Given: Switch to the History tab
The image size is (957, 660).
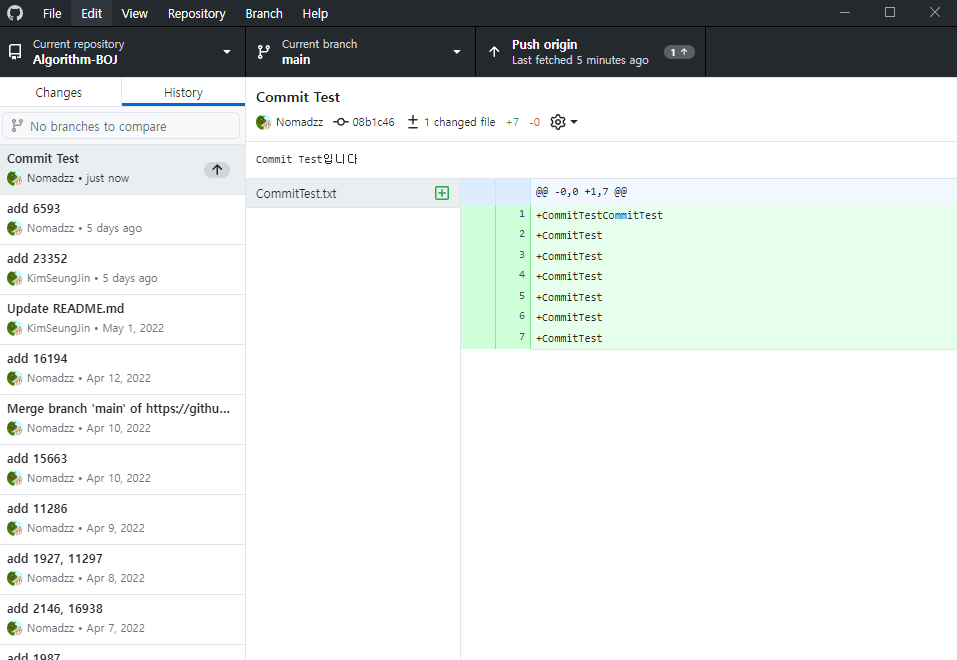Looking at the screenshot, I should pos(183,92).
